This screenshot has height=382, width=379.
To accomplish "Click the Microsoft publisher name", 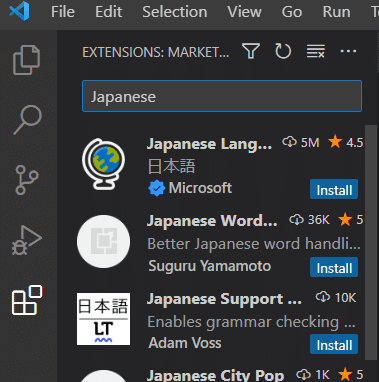I will click(200, 188).
